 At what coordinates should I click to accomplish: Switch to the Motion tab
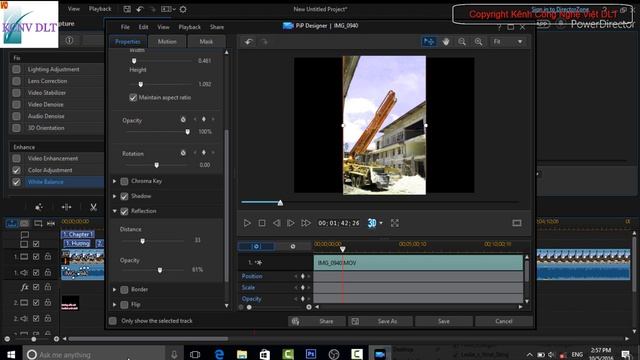pyautogui.click(x=167, y=41)
